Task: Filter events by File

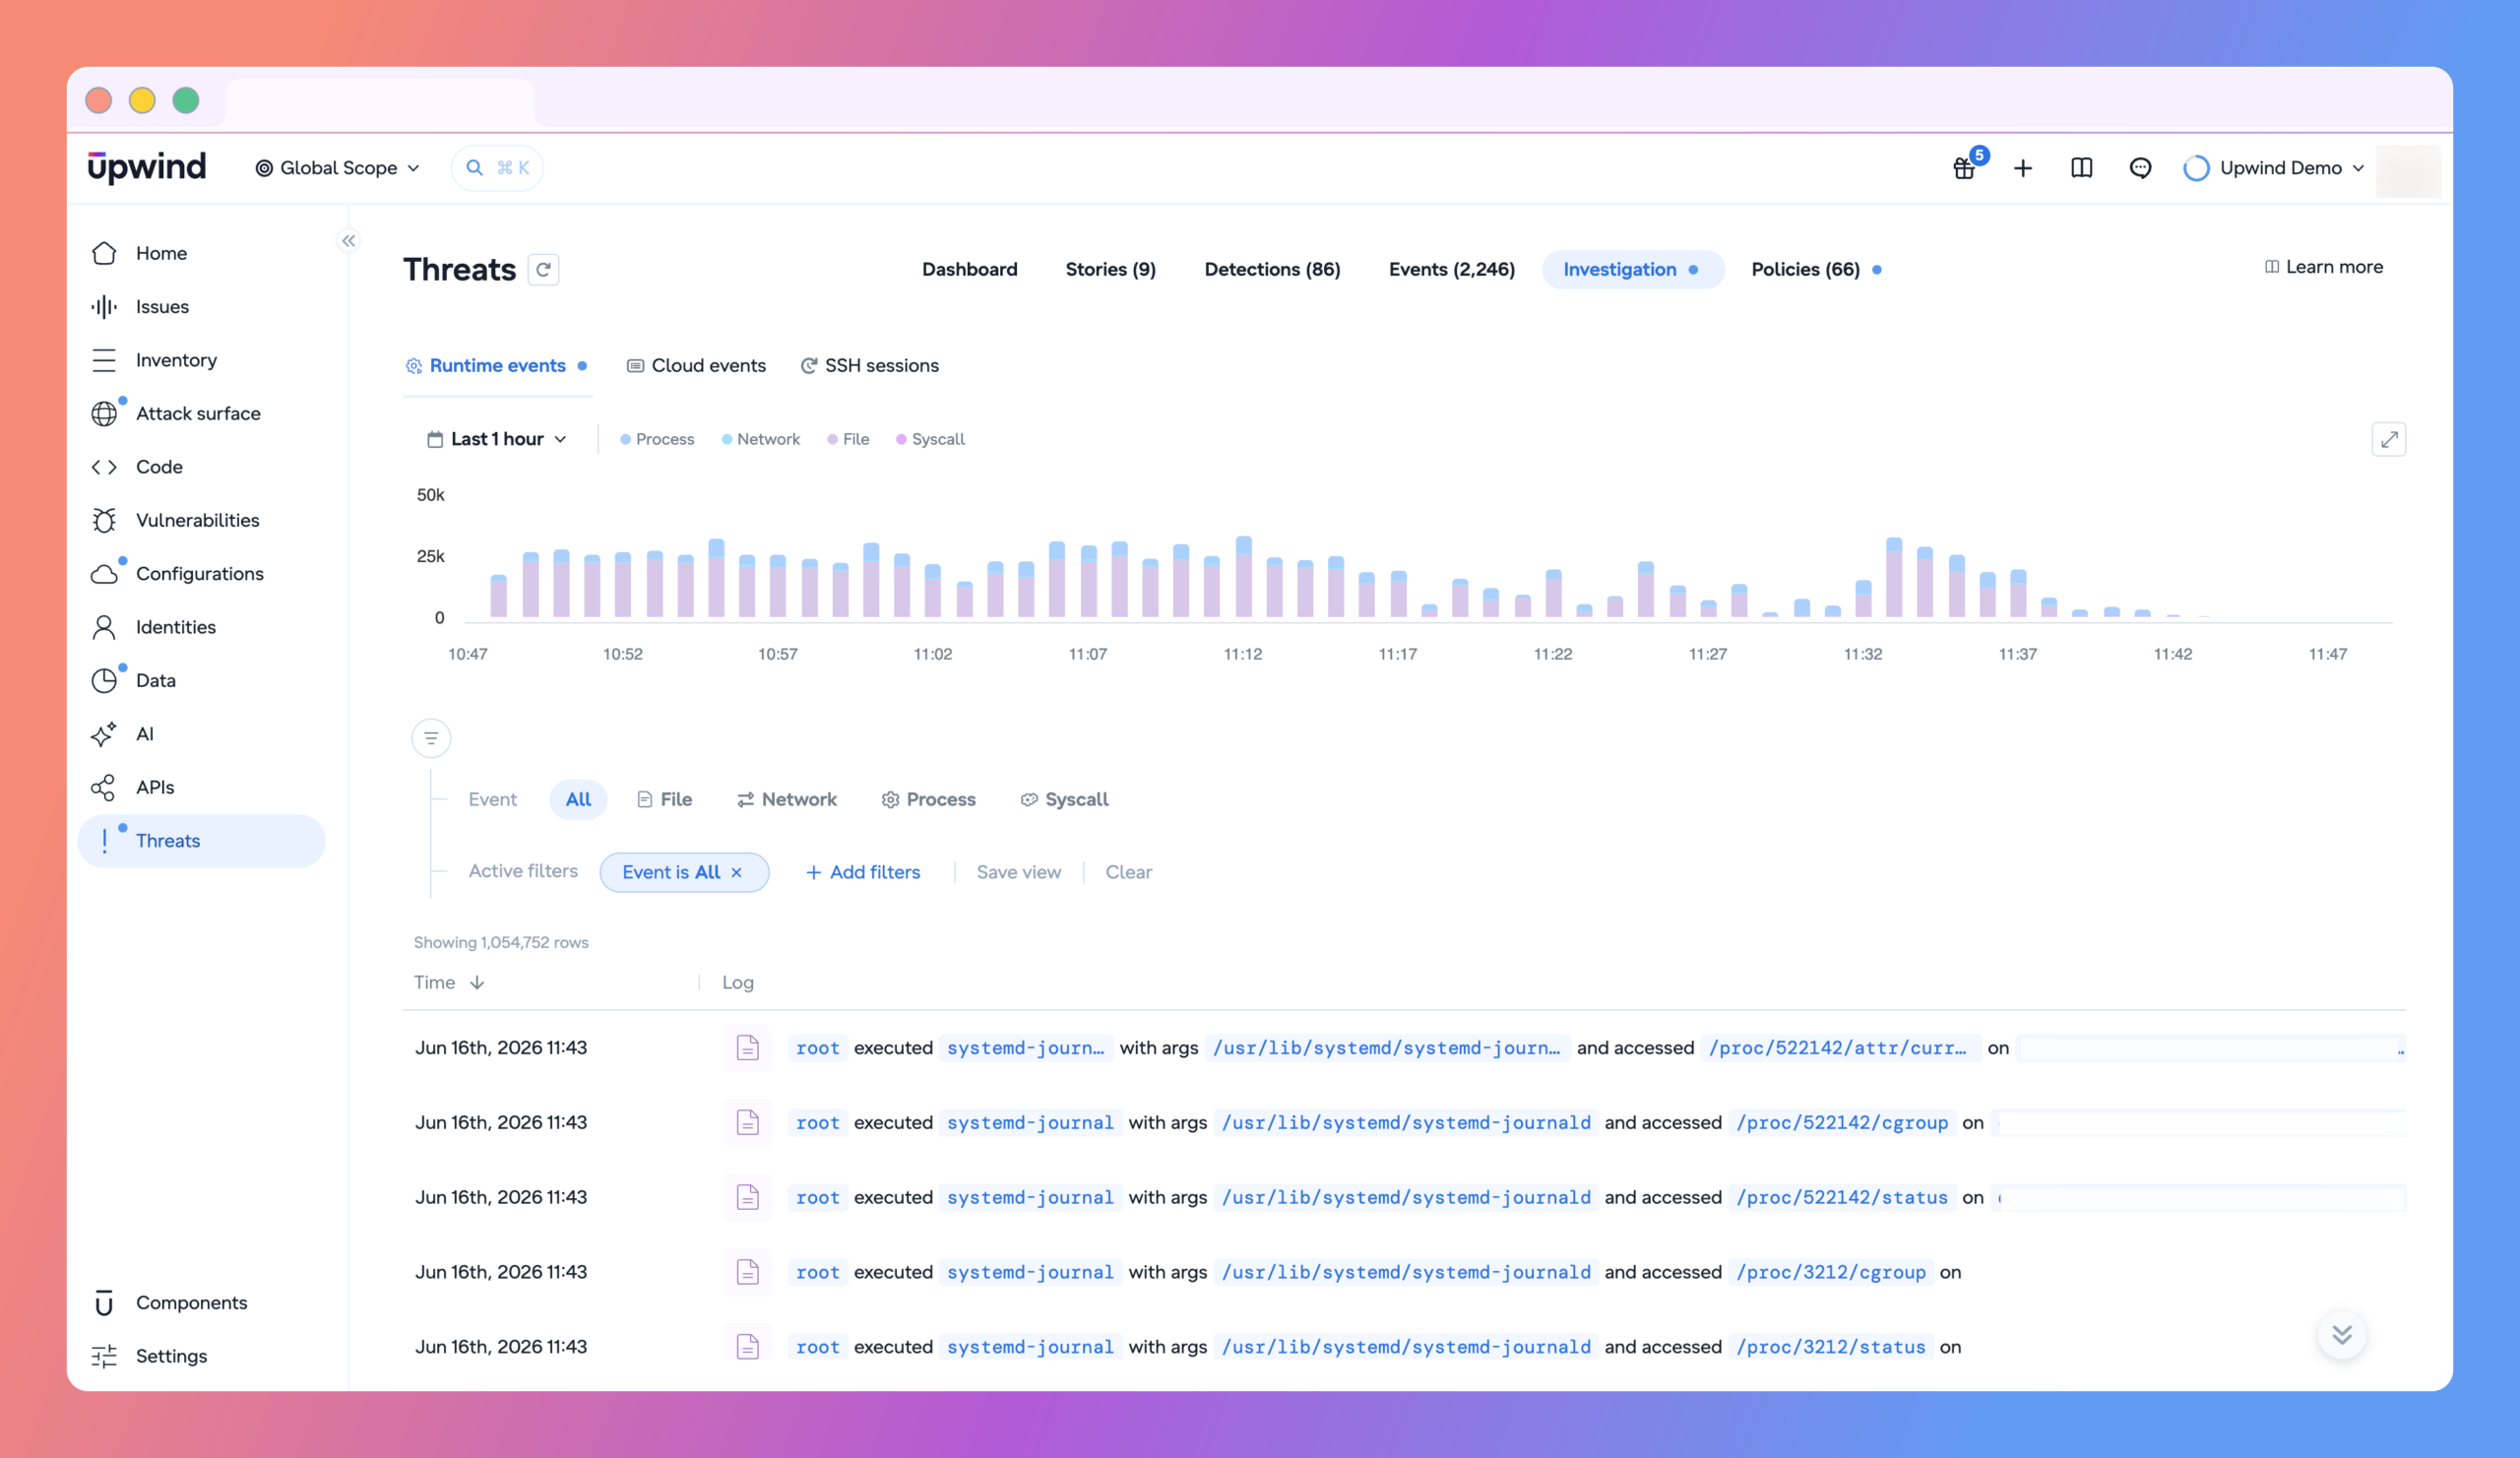Action: pos(664,799)
